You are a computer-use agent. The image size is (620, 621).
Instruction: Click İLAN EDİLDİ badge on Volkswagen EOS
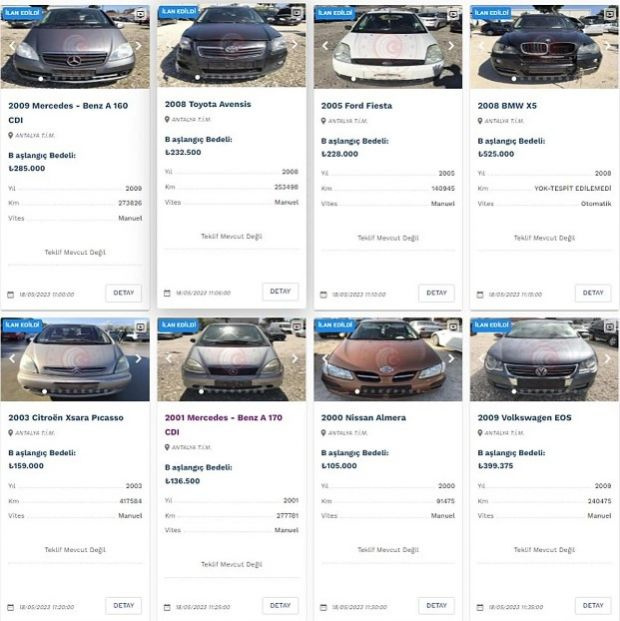[491, 325]
